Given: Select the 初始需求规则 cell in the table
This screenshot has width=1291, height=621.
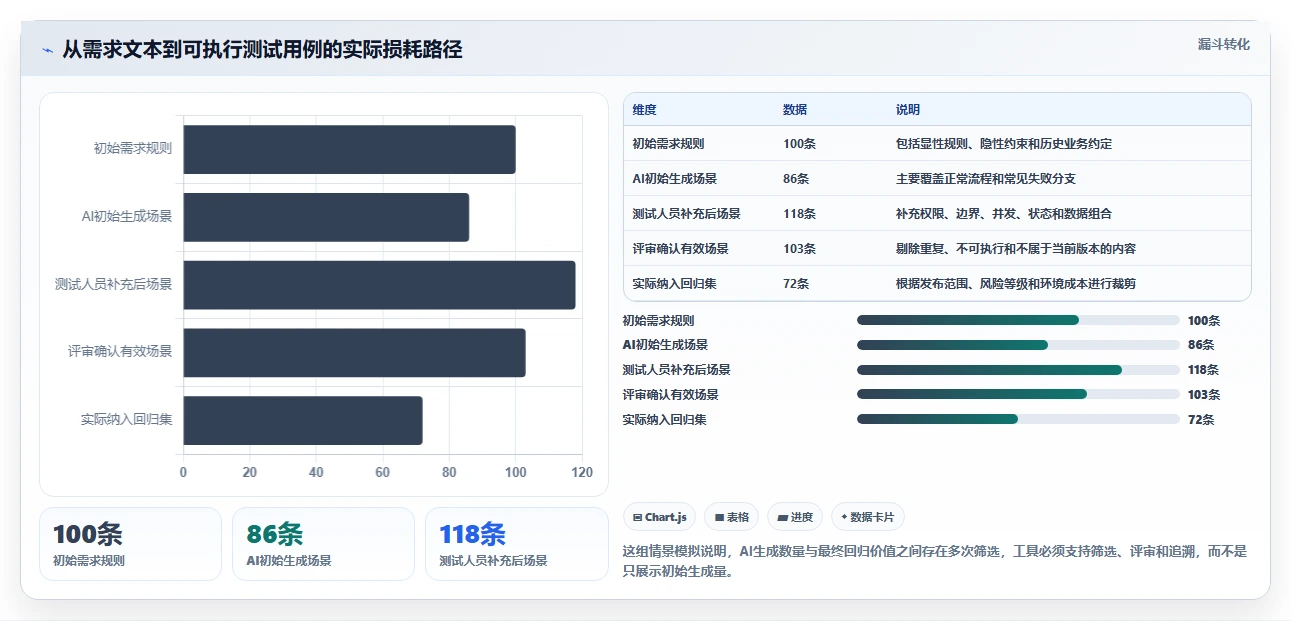Looking at the screenshot, I should [x=669, y=144].
